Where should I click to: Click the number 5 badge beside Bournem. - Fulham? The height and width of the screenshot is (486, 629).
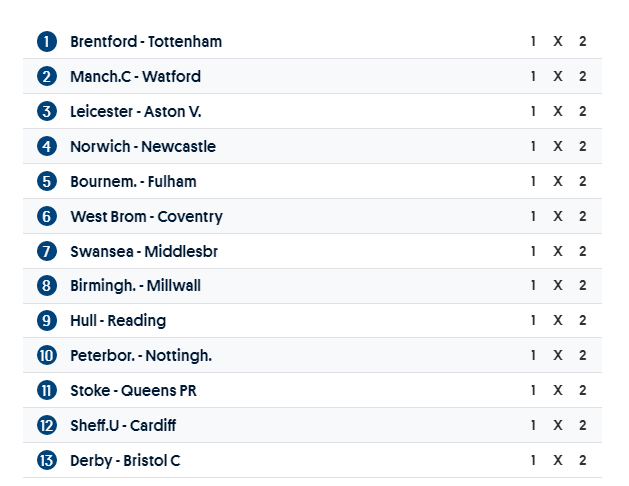coord(47,182)
